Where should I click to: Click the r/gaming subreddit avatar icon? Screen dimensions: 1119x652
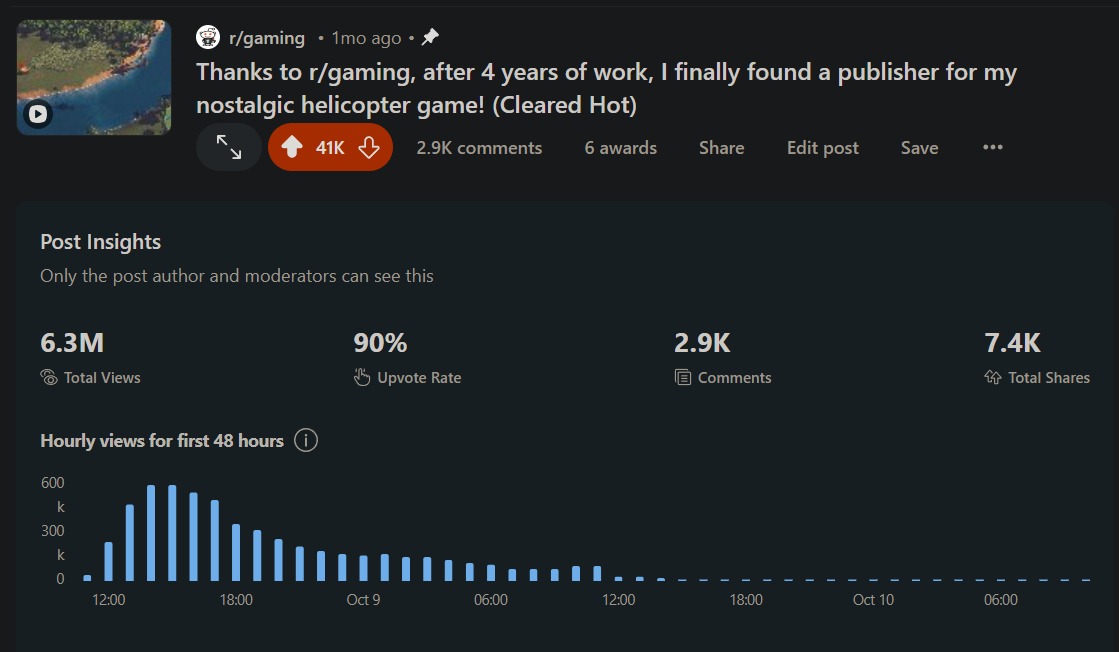pyautogui.click(x=208, y=37)
